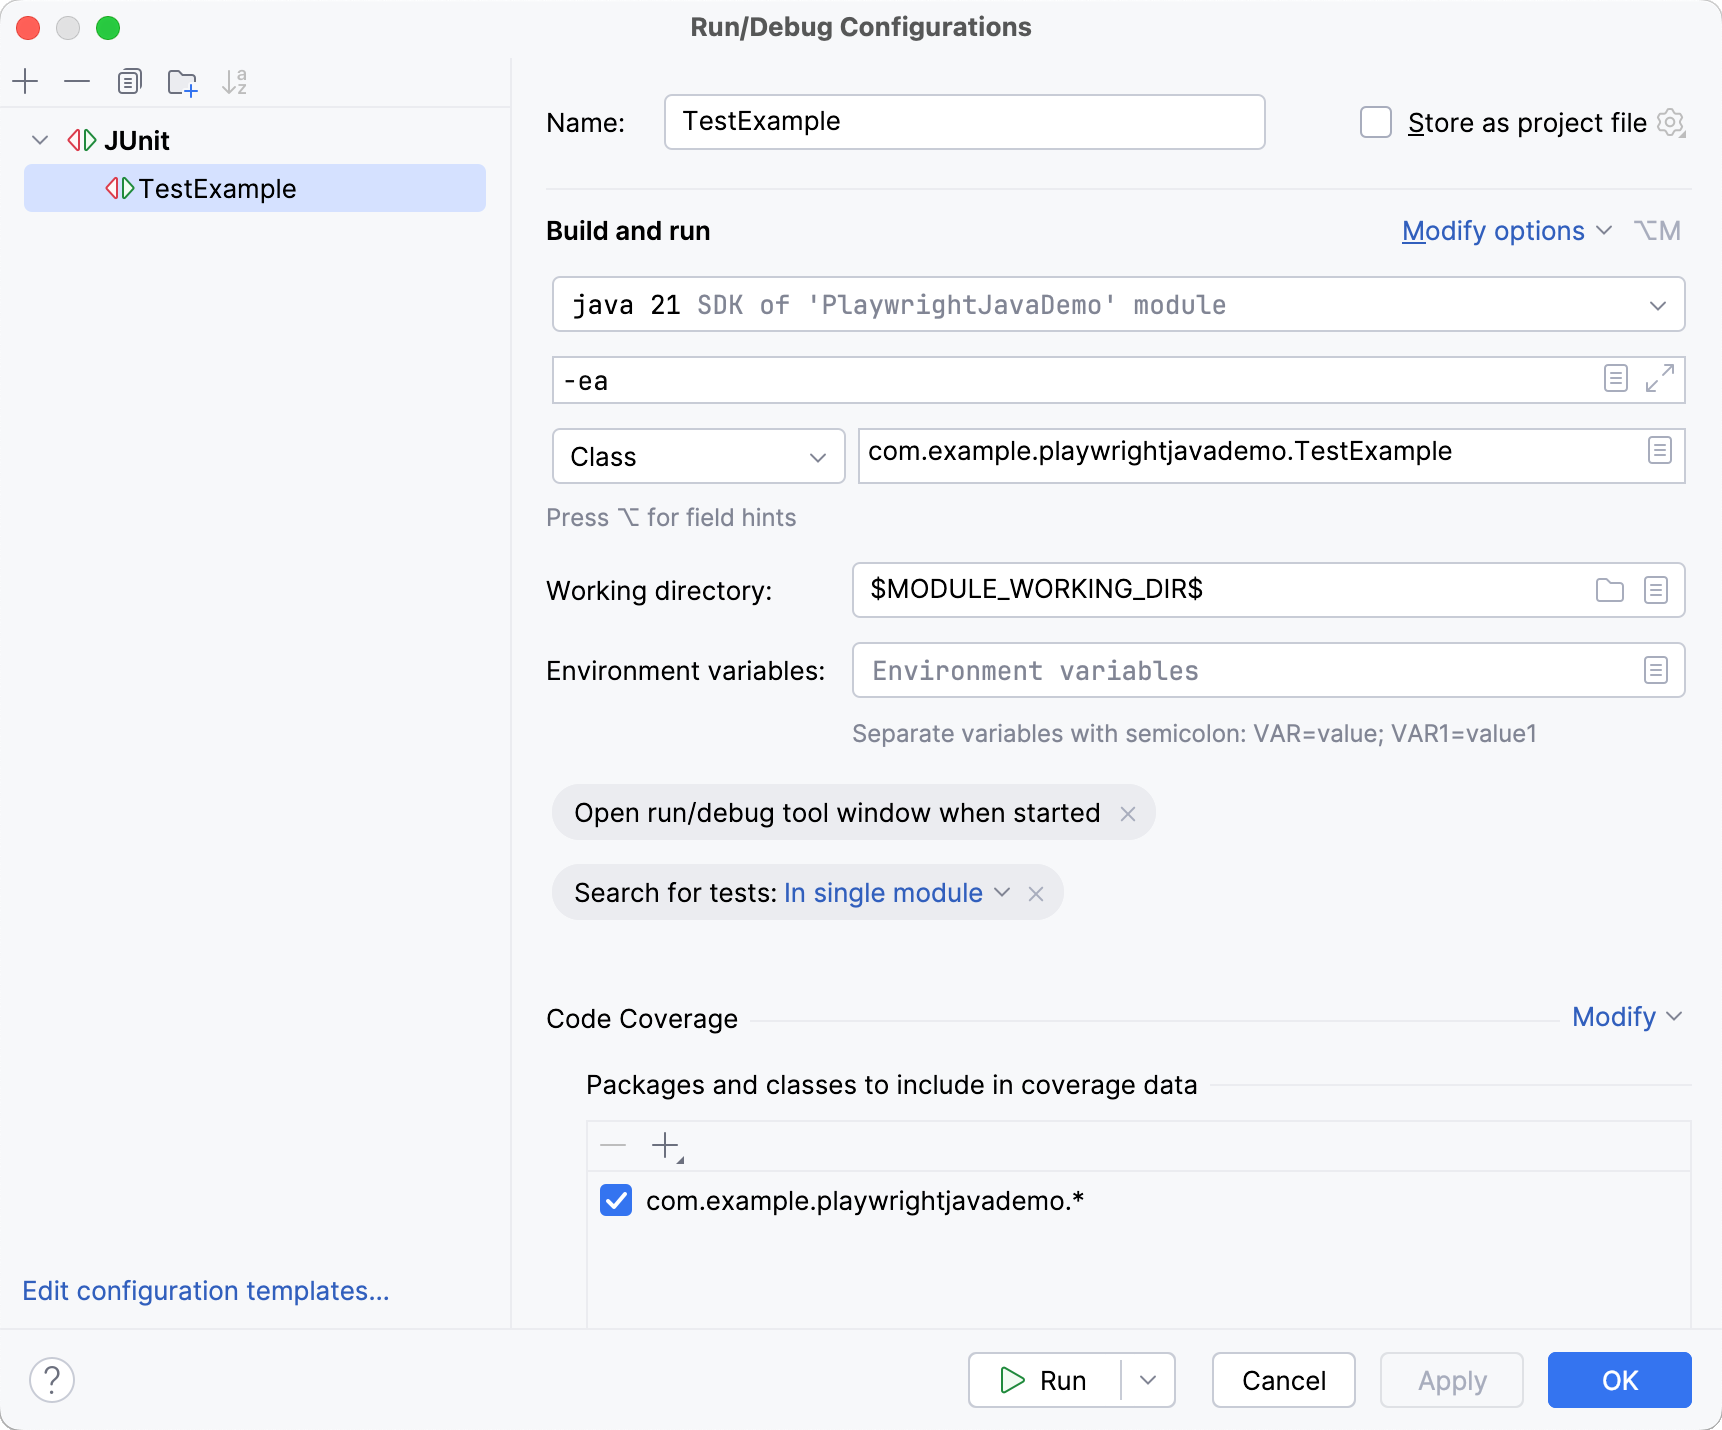The height and width of the screenshot is (1430, 1722).
Task: Copy the TestExample configuration
Action: click(130, 82)
